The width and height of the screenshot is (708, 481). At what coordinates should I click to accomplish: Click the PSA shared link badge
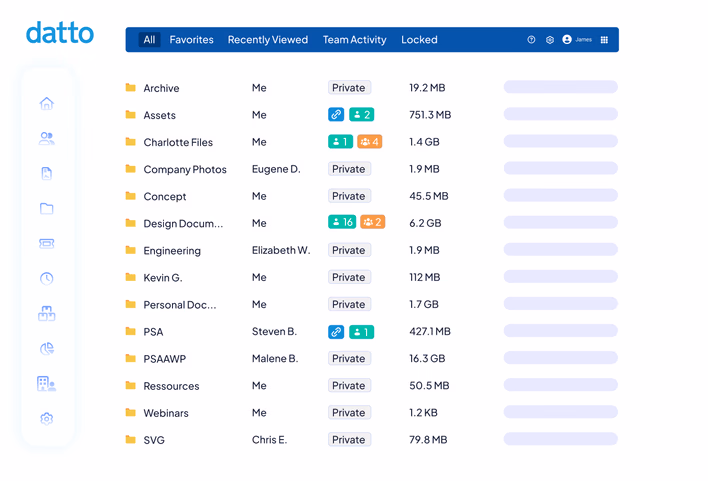click(x=336, y=332)
